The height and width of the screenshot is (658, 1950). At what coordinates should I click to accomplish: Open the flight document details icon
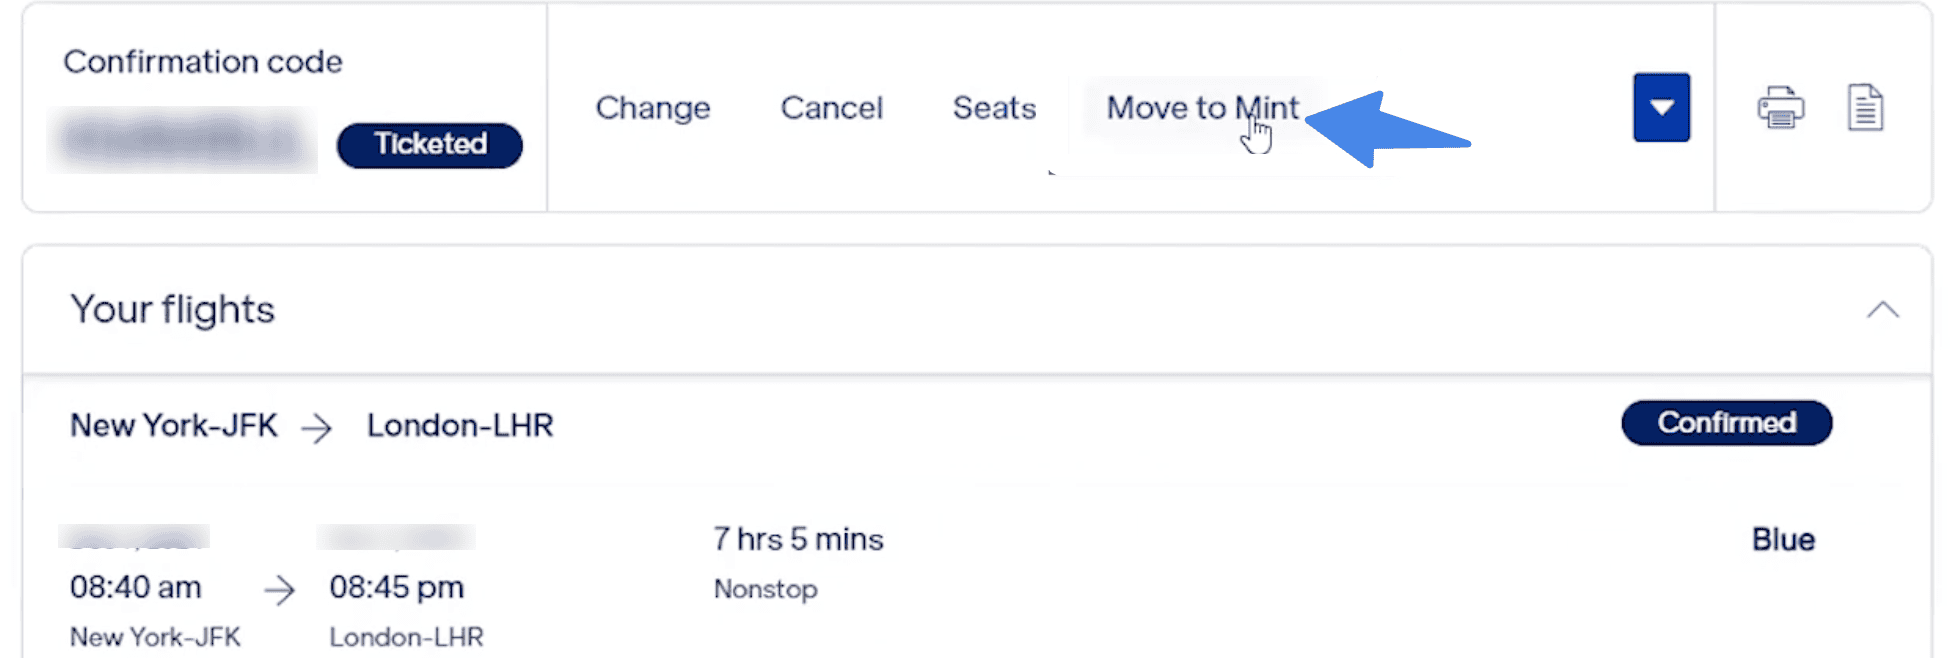point(1866,110)
